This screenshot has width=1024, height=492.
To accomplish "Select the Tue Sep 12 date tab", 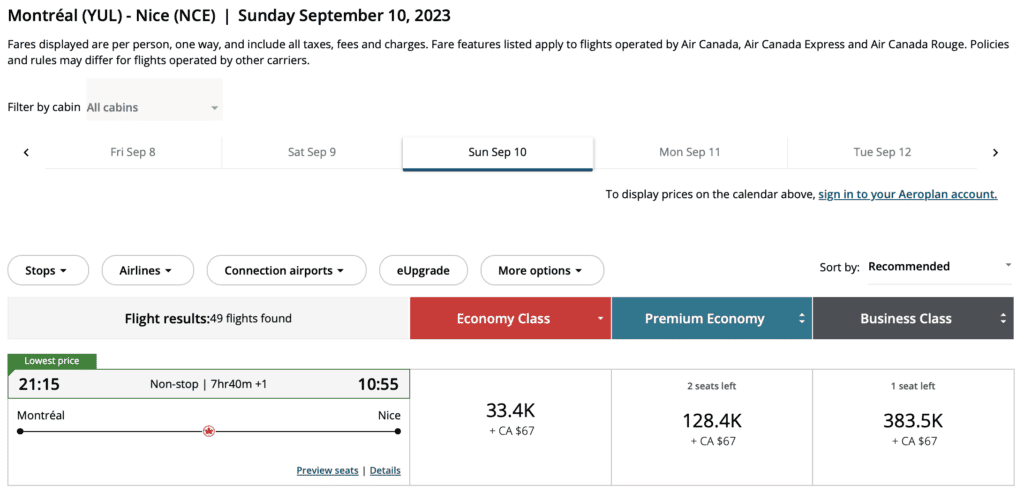I will coord(882,152).
